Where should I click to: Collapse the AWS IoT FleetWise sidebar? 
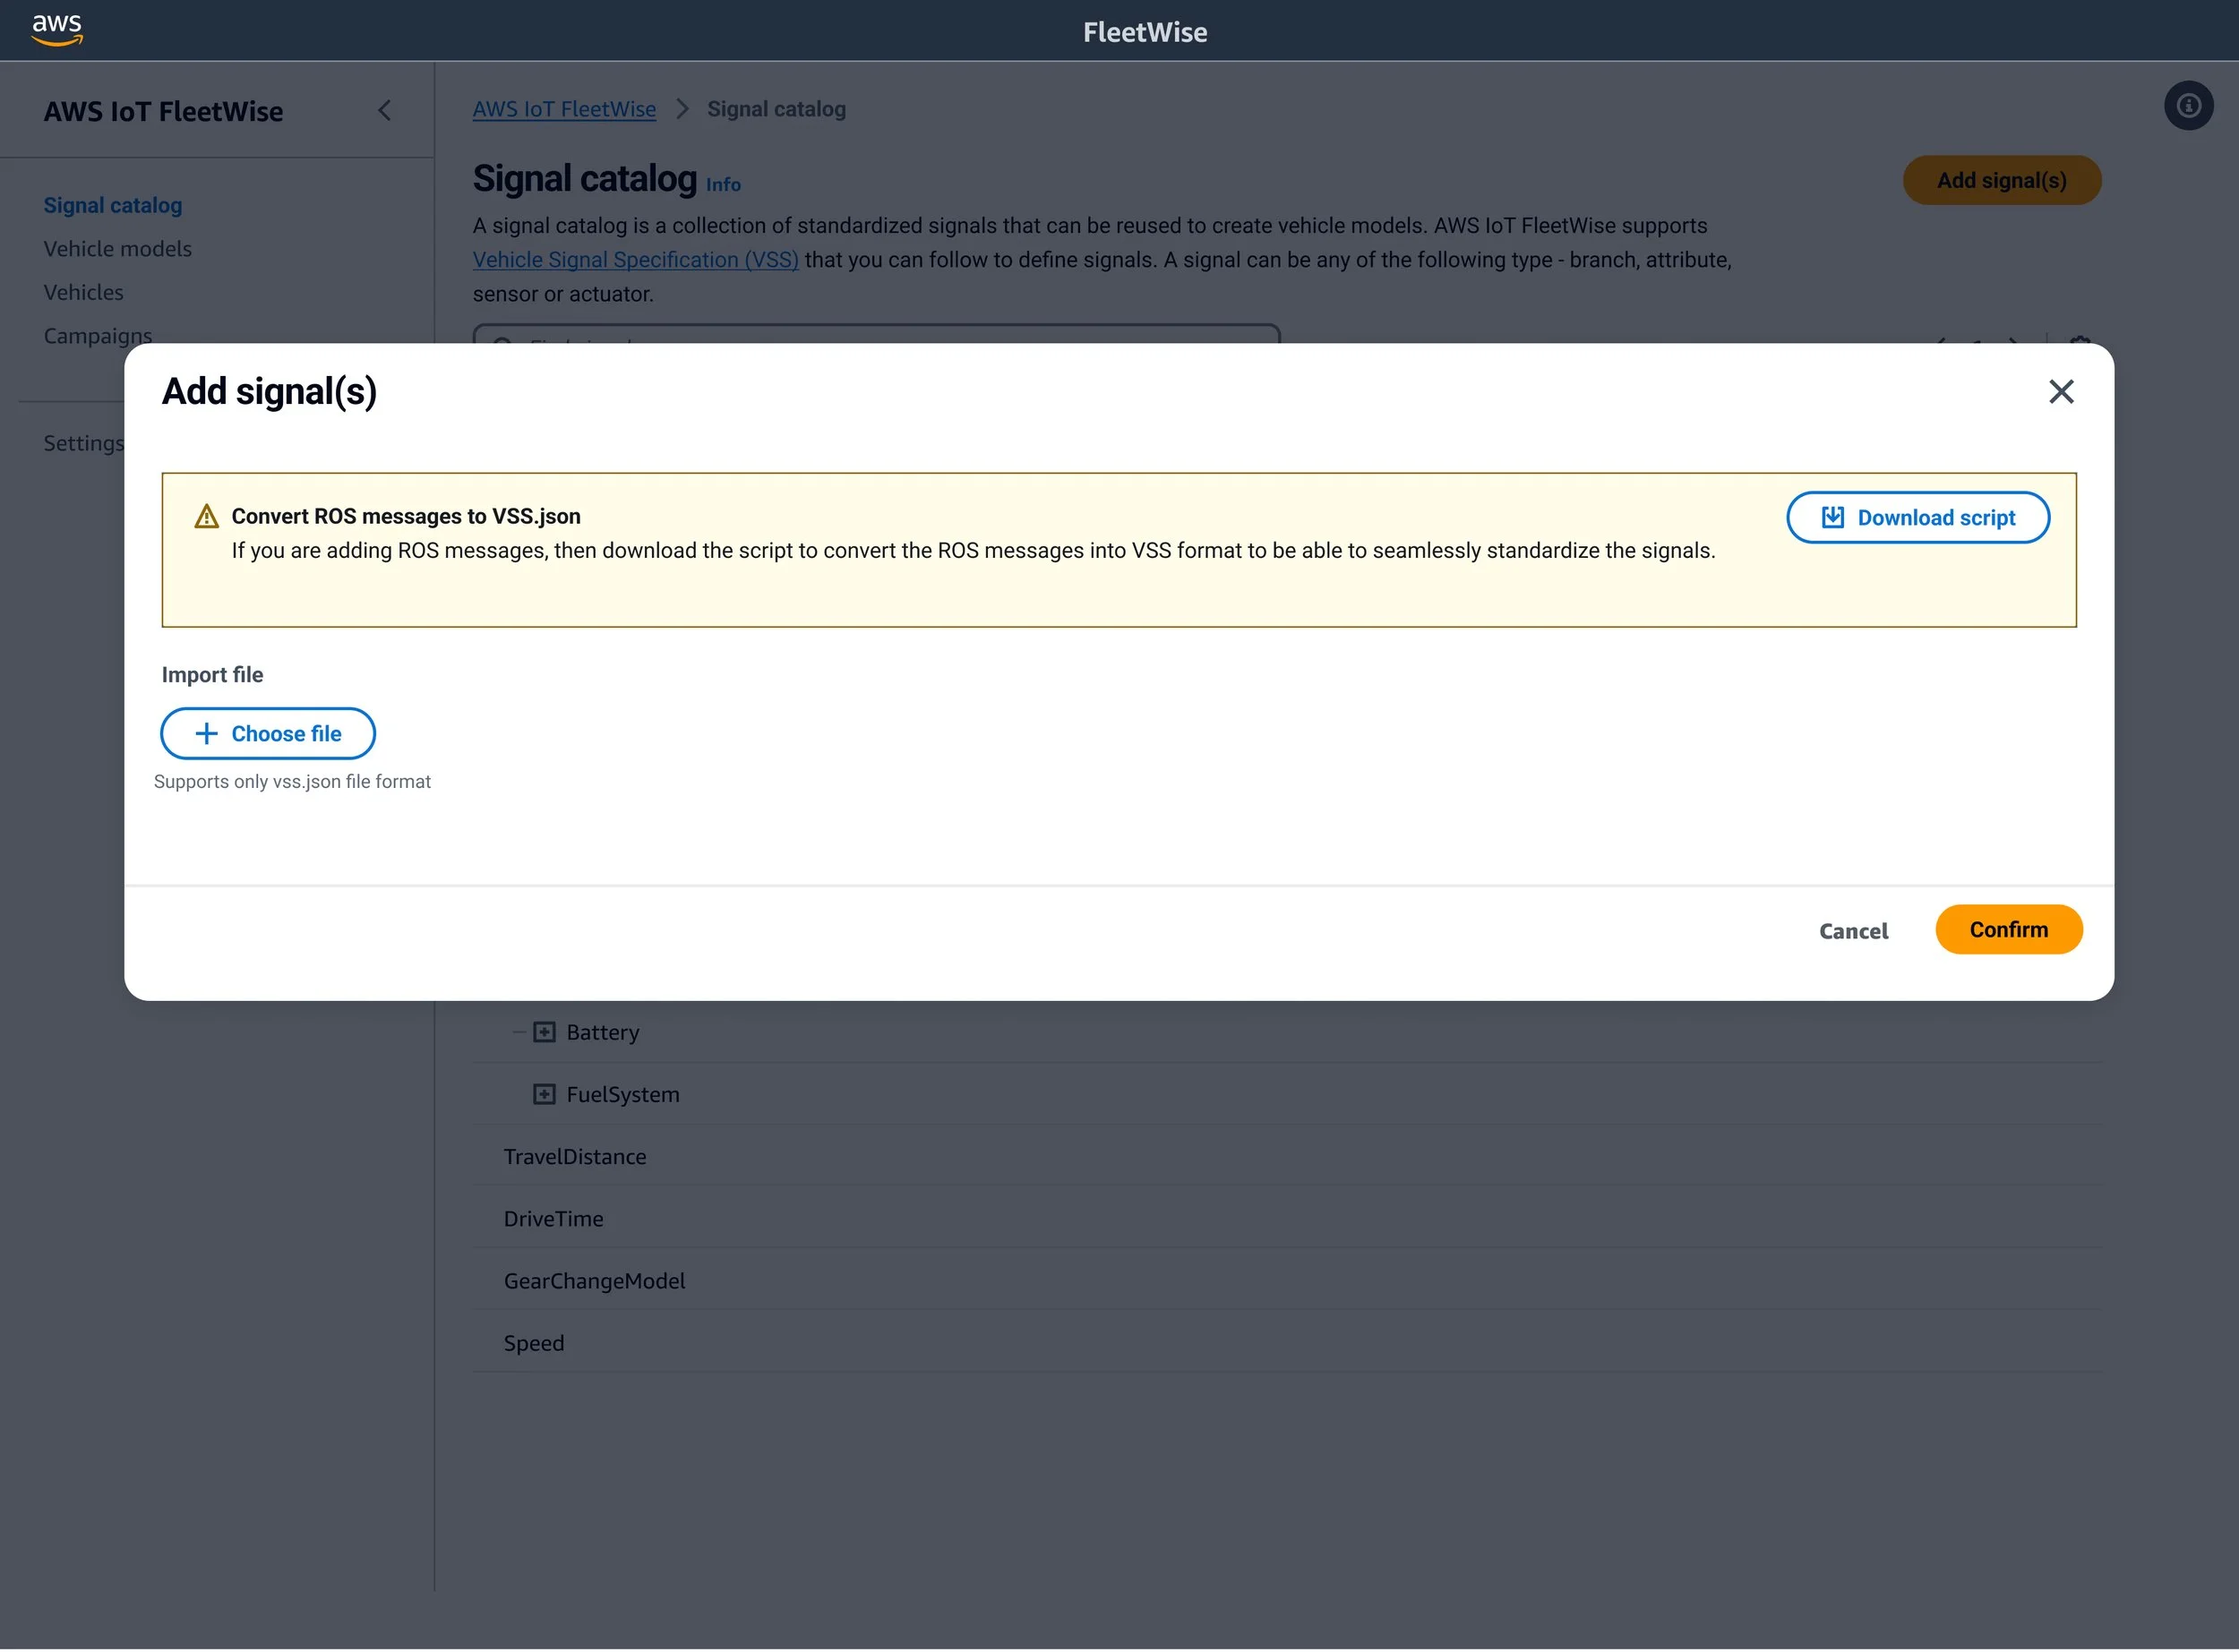coord(384,111)
